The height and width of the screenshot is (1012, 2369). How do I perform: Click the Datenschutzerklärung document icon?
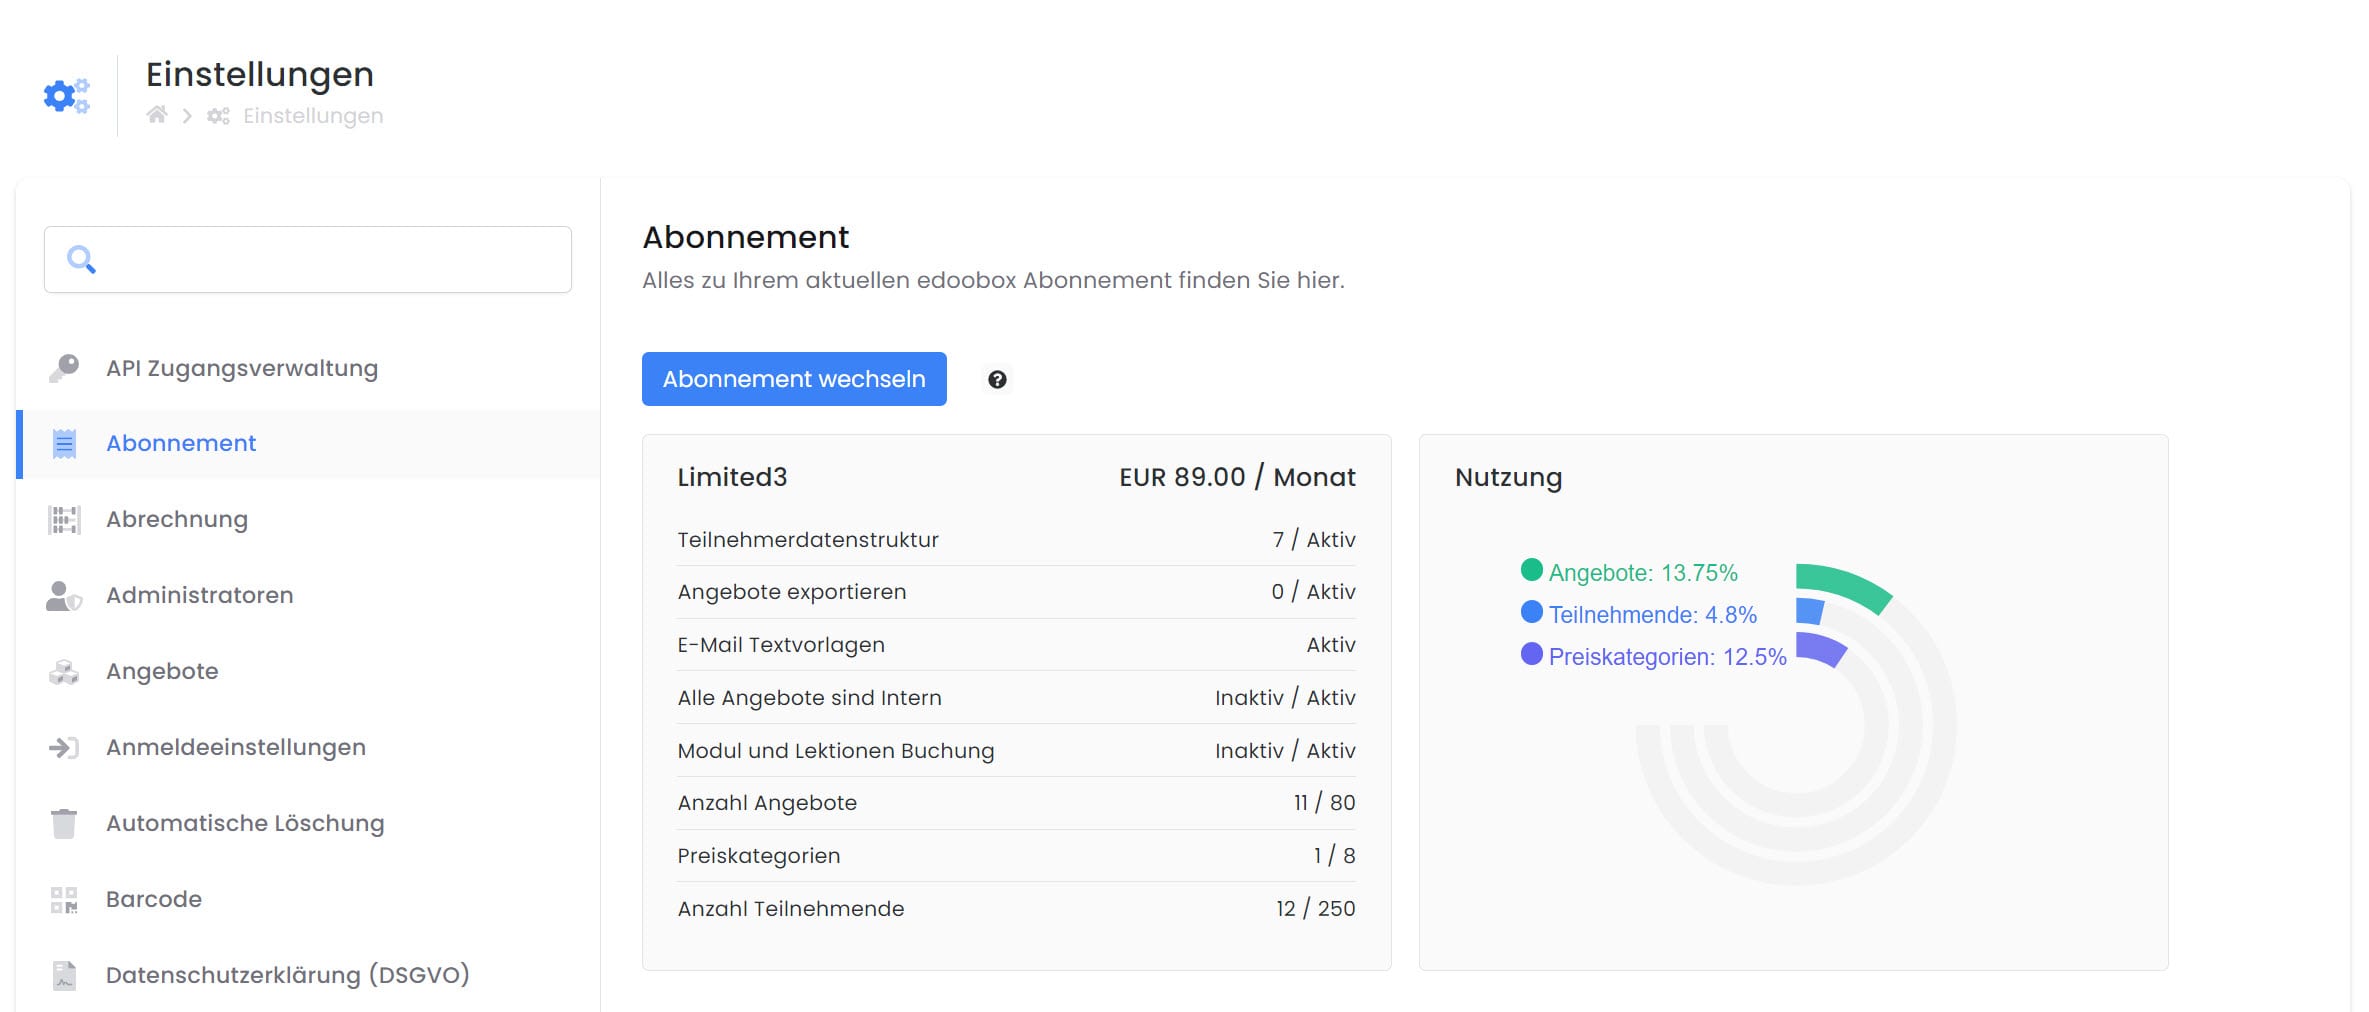coord(64,975)
